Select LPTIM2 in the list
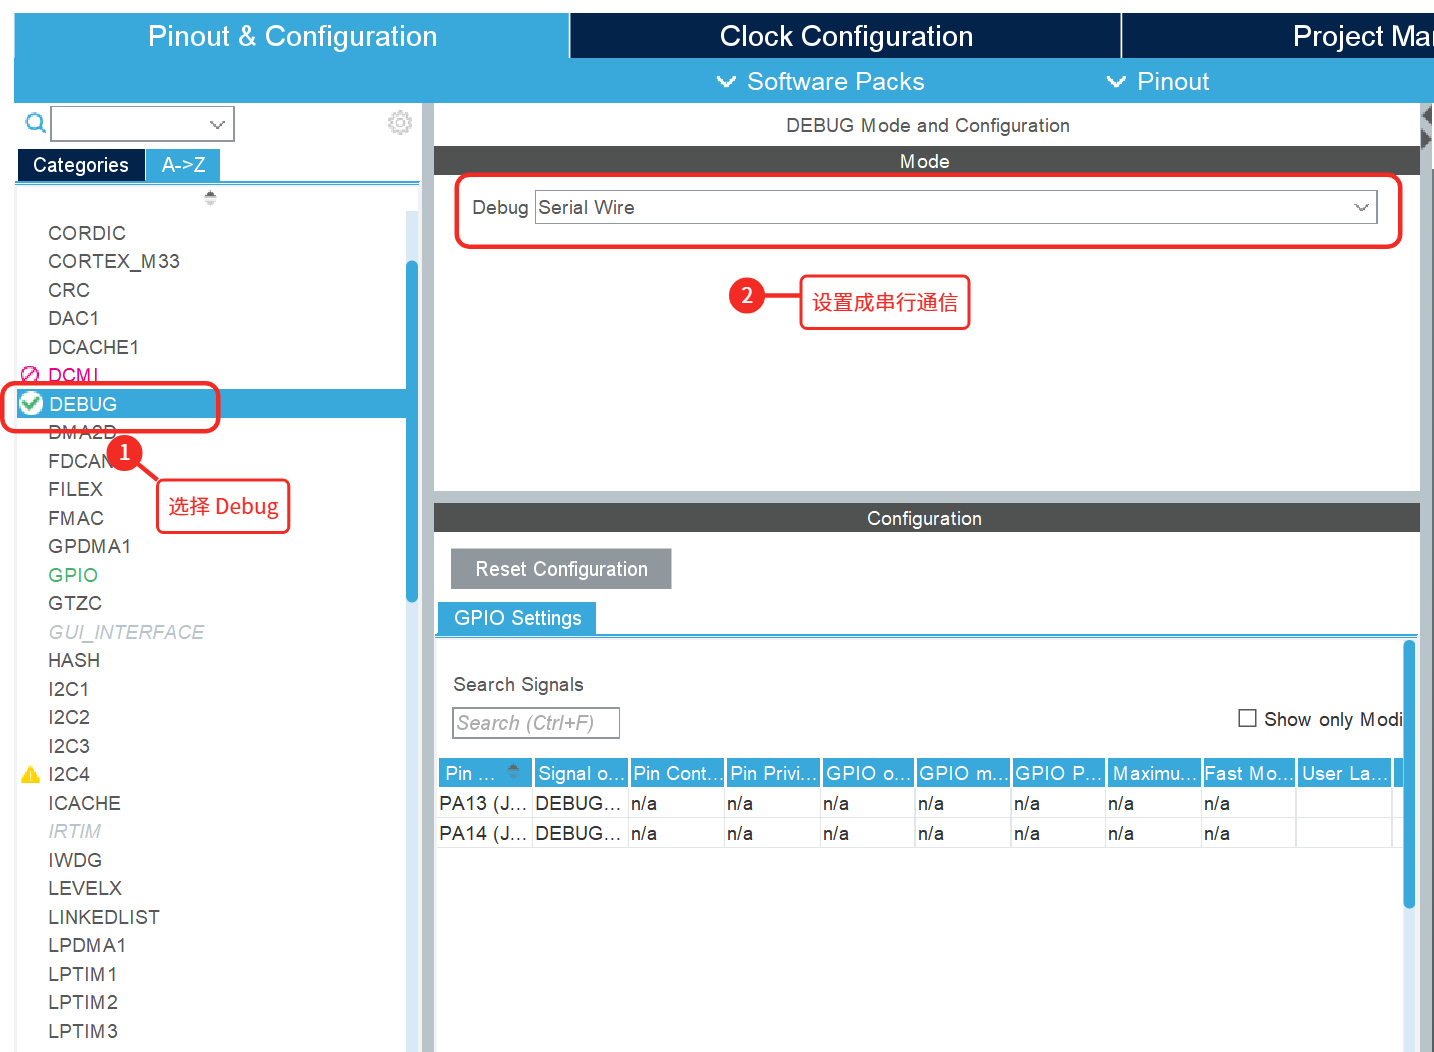1434x1052 pixels. point(83,1002)
